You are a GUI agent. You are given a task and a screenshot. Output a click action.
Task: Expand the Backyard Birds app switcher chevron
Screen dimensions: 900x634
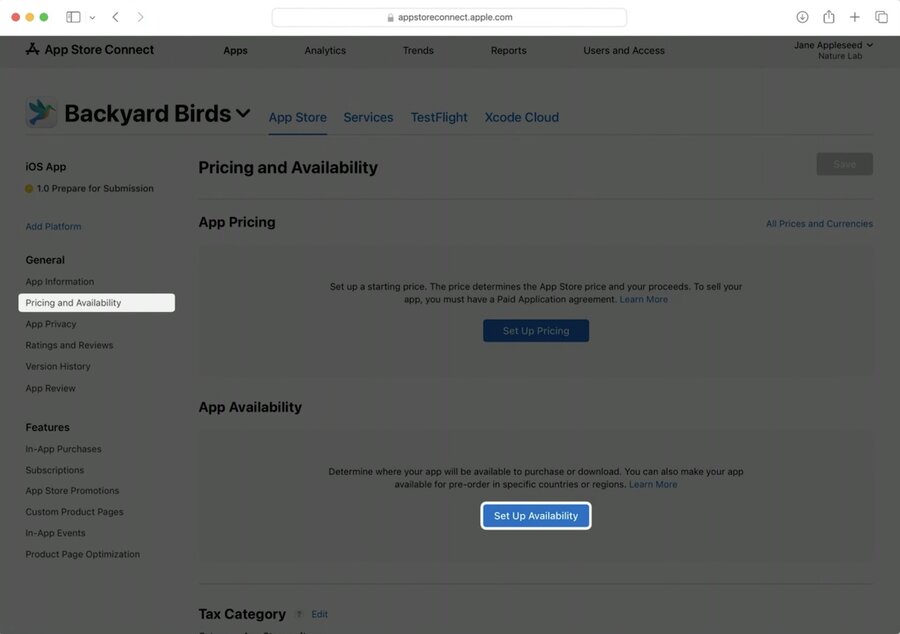(243, 113)
